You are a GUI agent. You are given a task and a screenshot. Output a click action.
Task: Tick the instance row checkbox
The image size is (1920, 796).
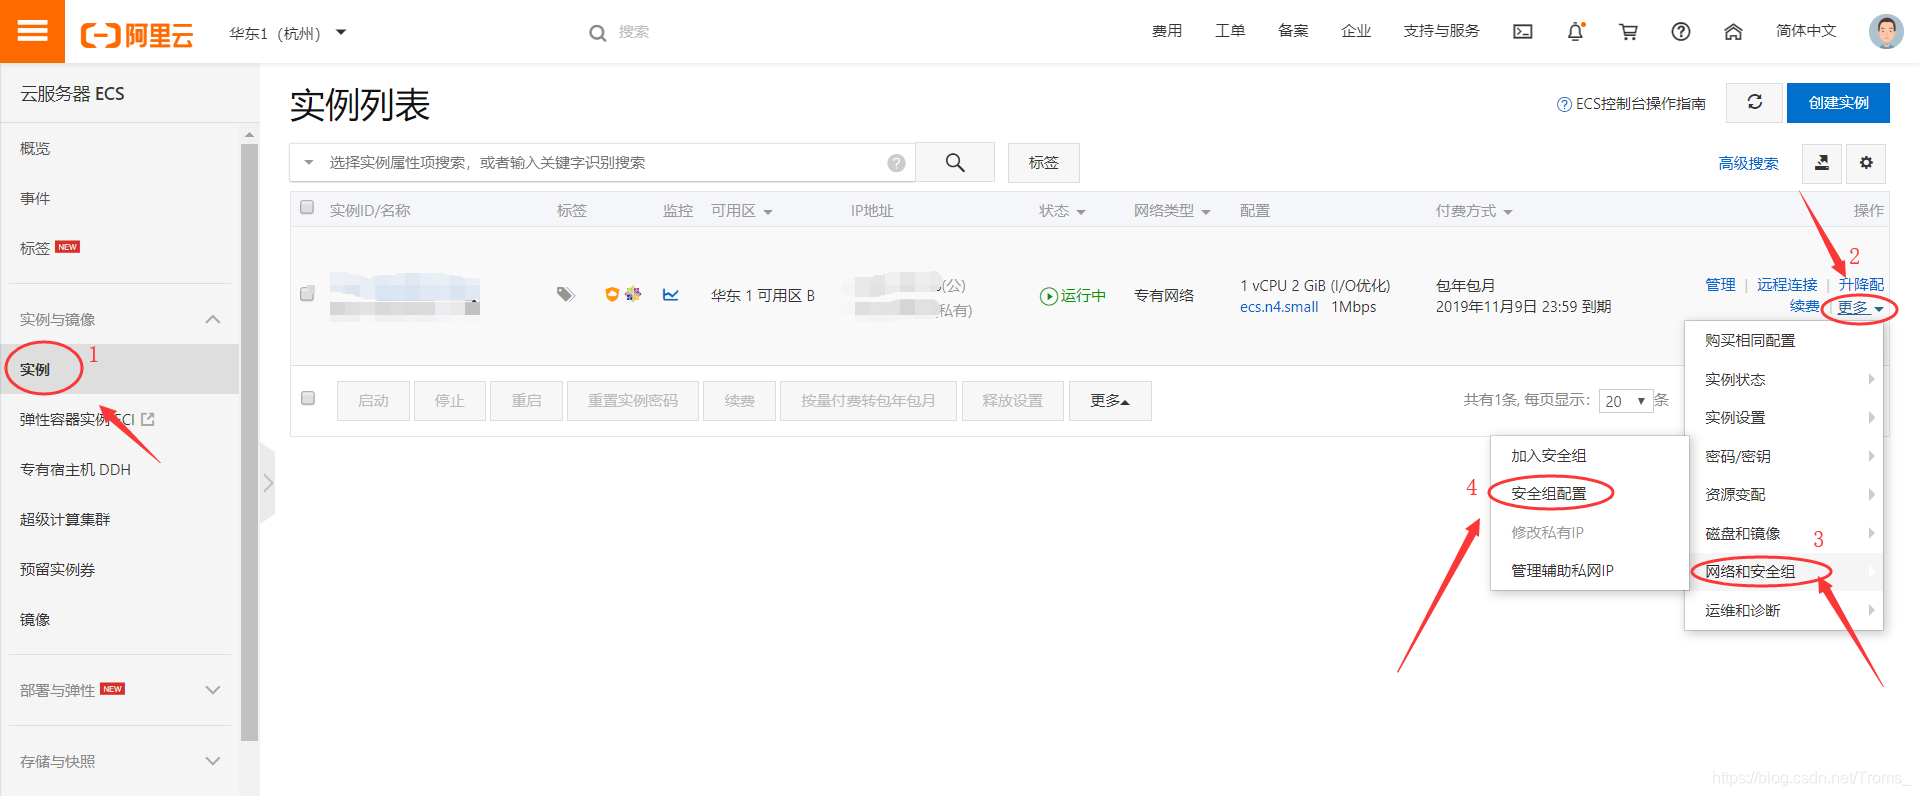[x=307, y=294]
